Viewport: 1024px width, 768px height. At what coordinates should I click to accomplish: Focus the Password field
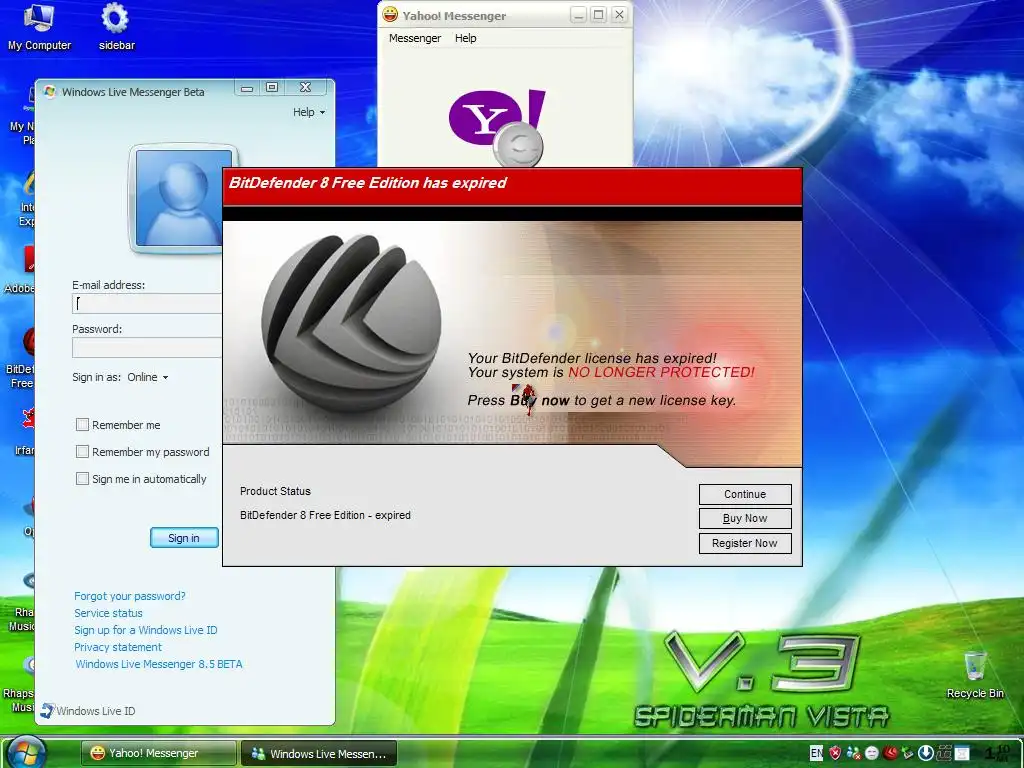147,347
